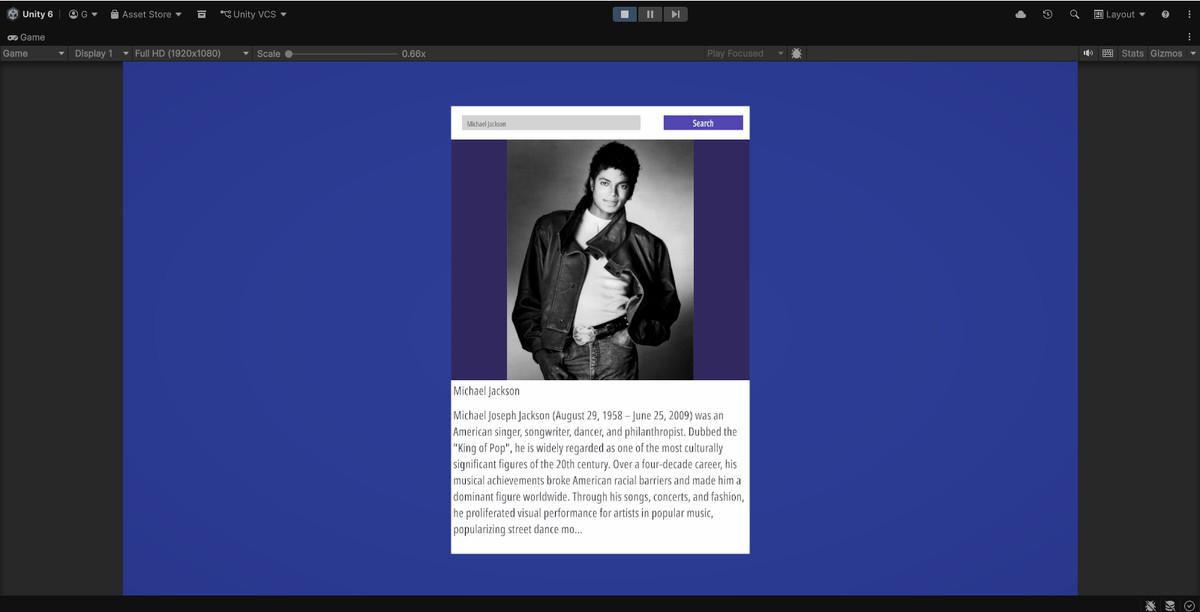Open the undo history icon

click(1047, 14)
